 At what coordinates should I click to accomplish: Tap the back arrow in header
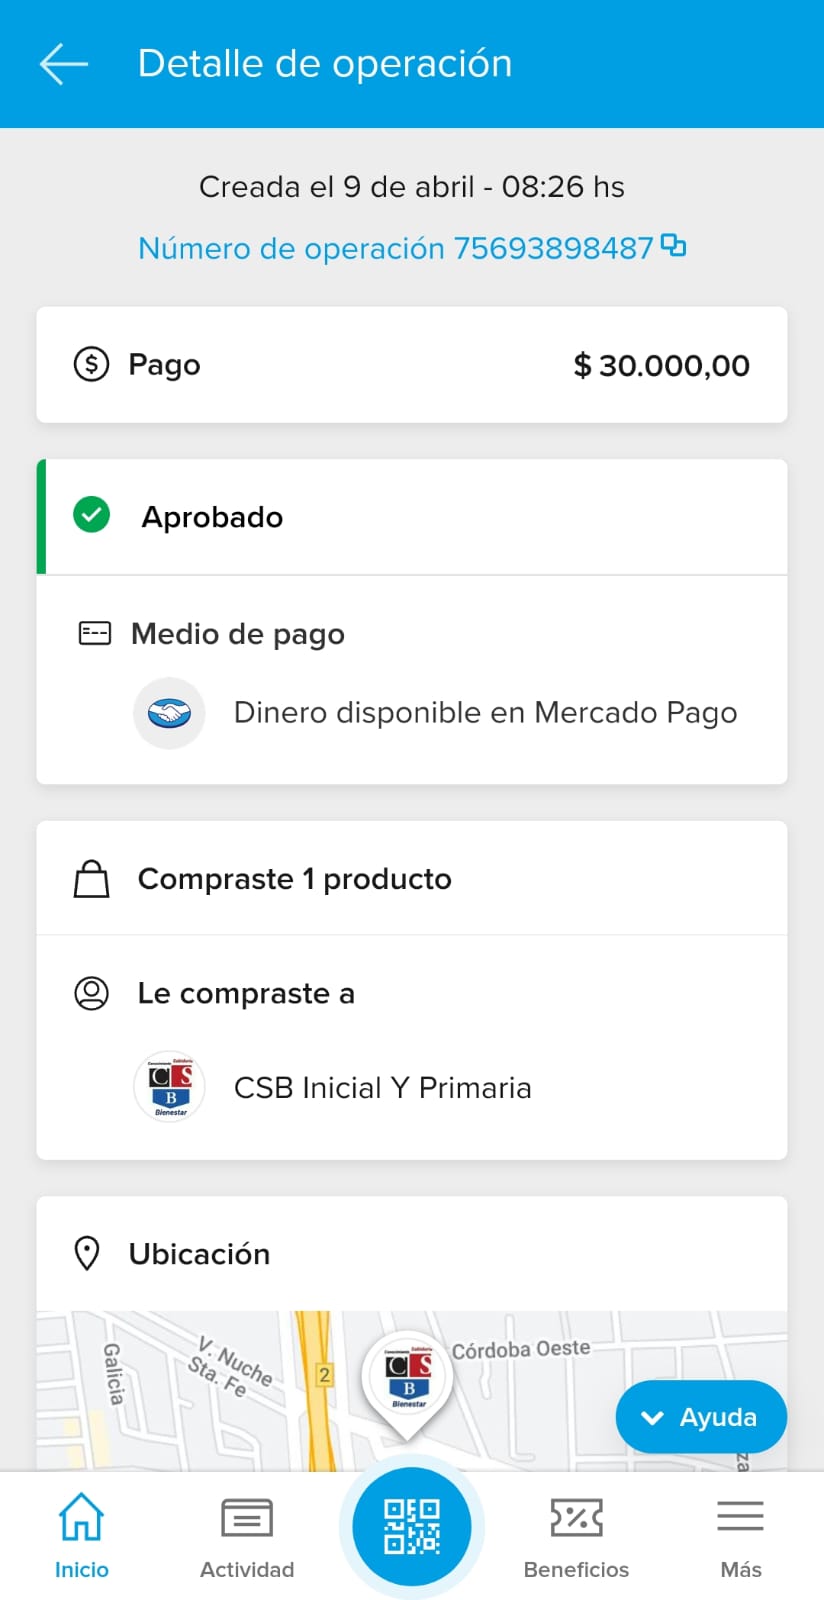(64, 64)
